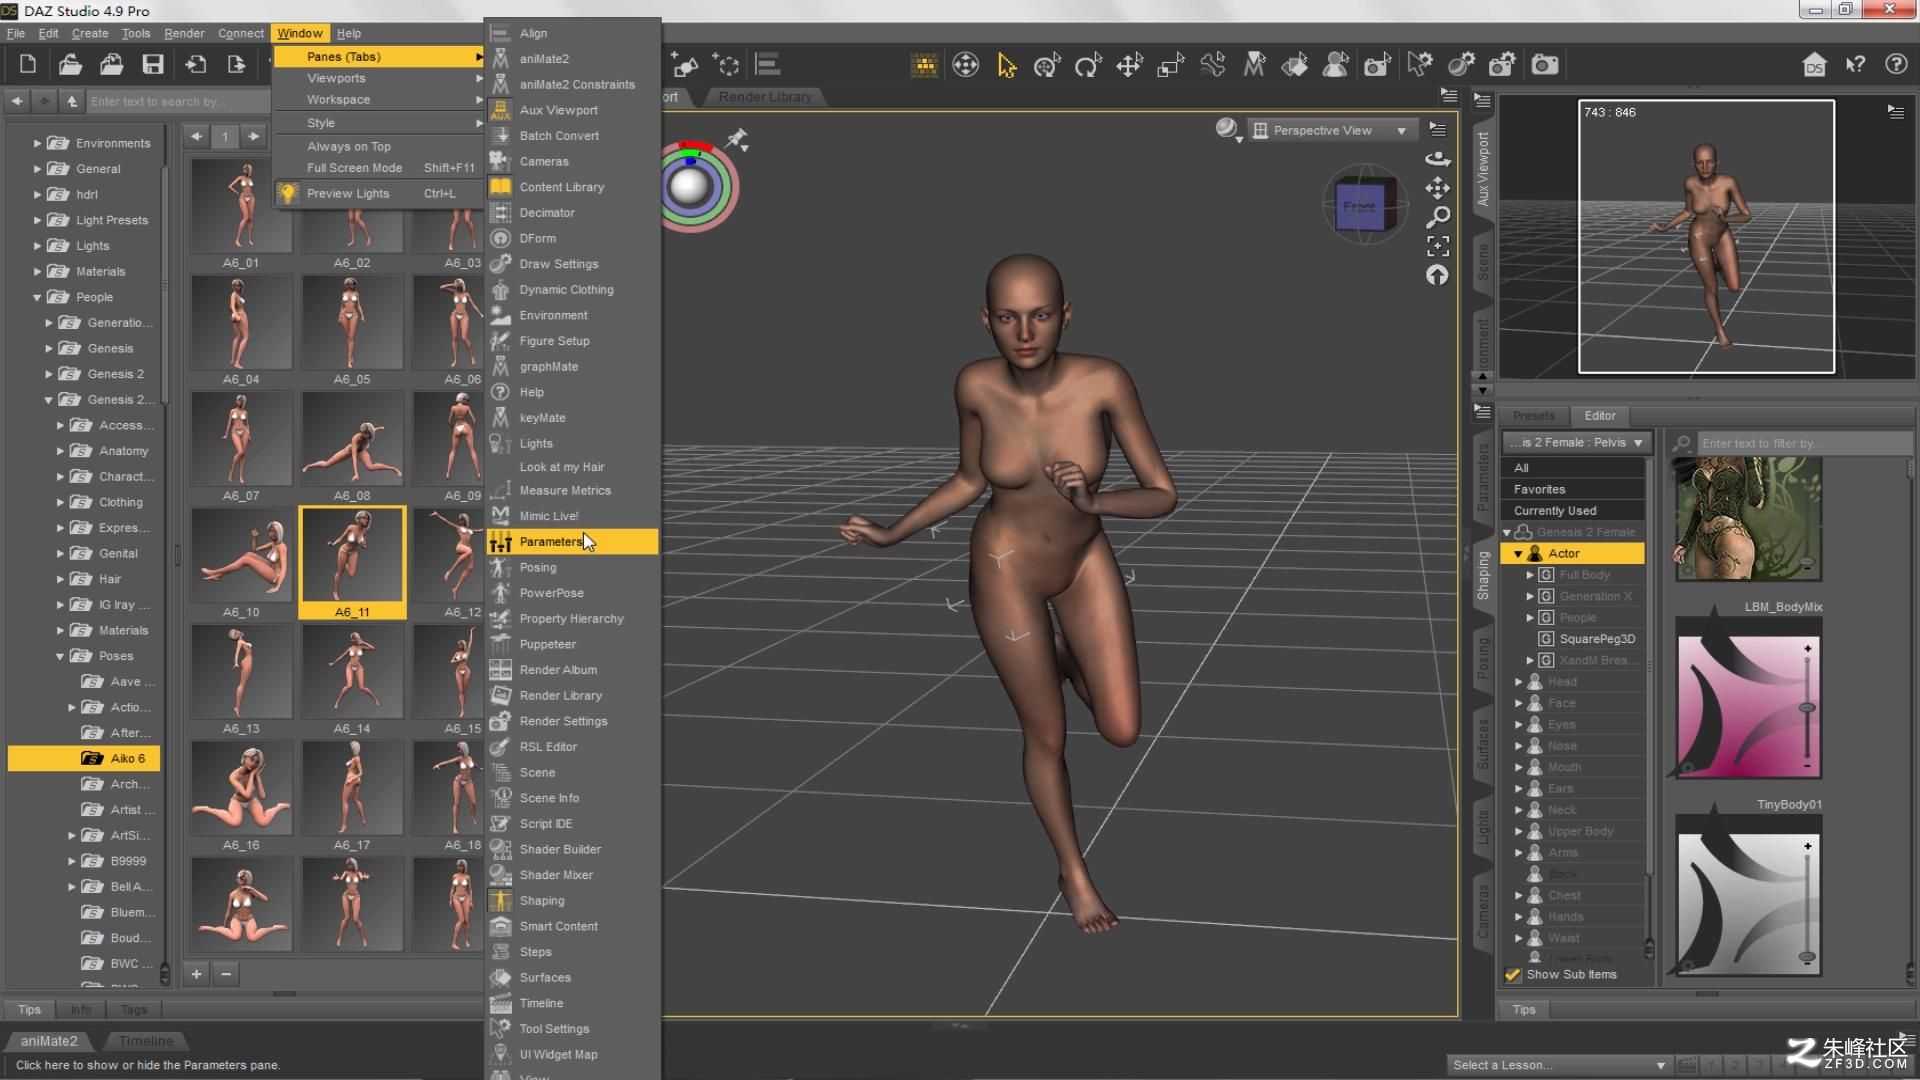Click the viewport pan arrows icon
This screenshot has height=1080, width=1920.
(x=1437, y=188)
